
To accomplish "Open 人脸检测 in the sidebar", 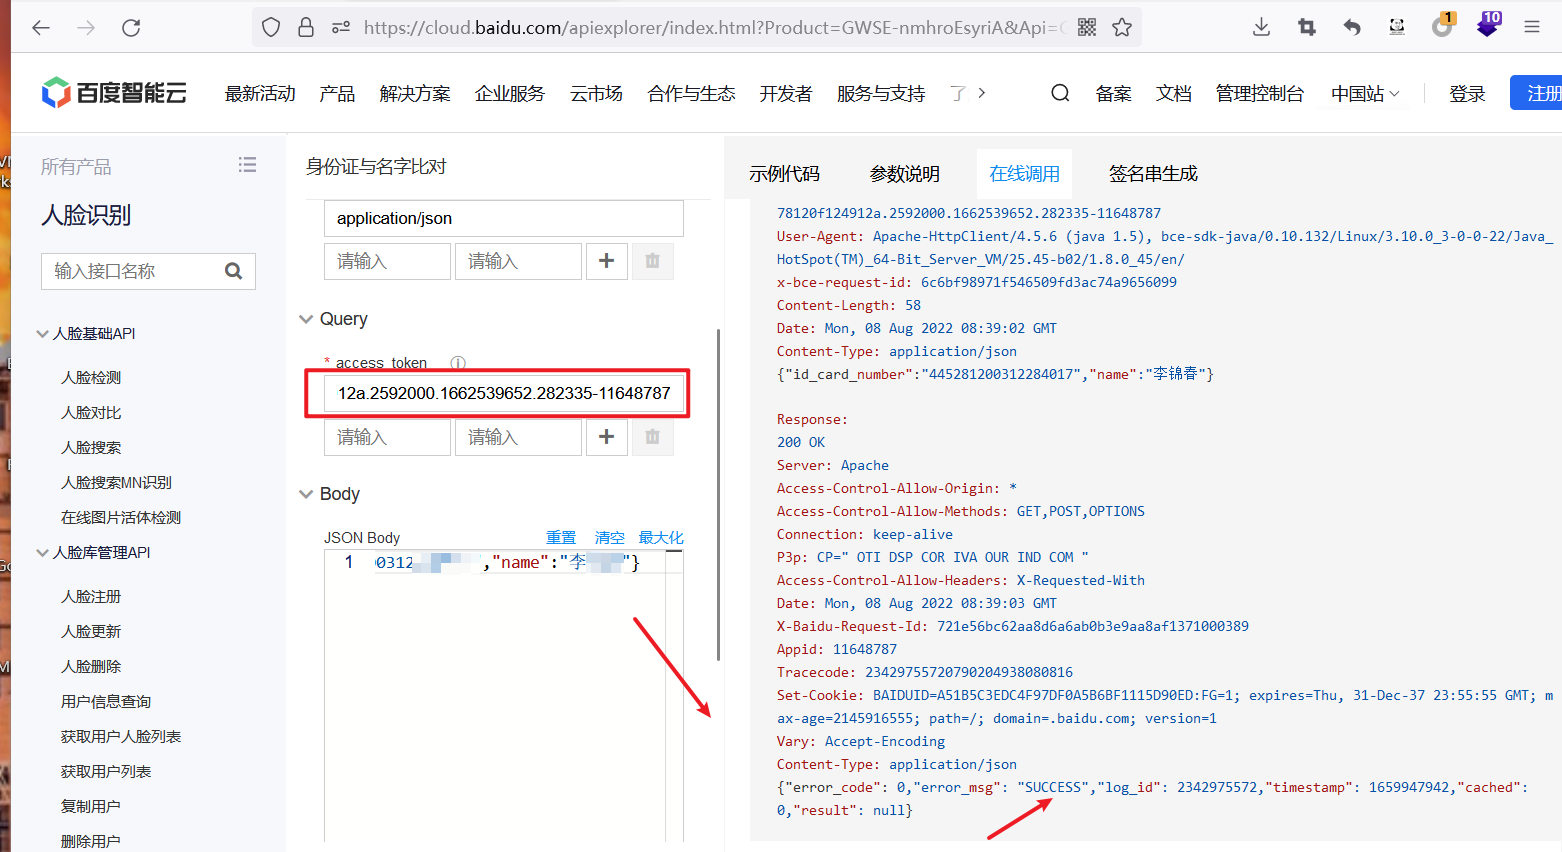I will pyautogui.click(x=91, y=378).
